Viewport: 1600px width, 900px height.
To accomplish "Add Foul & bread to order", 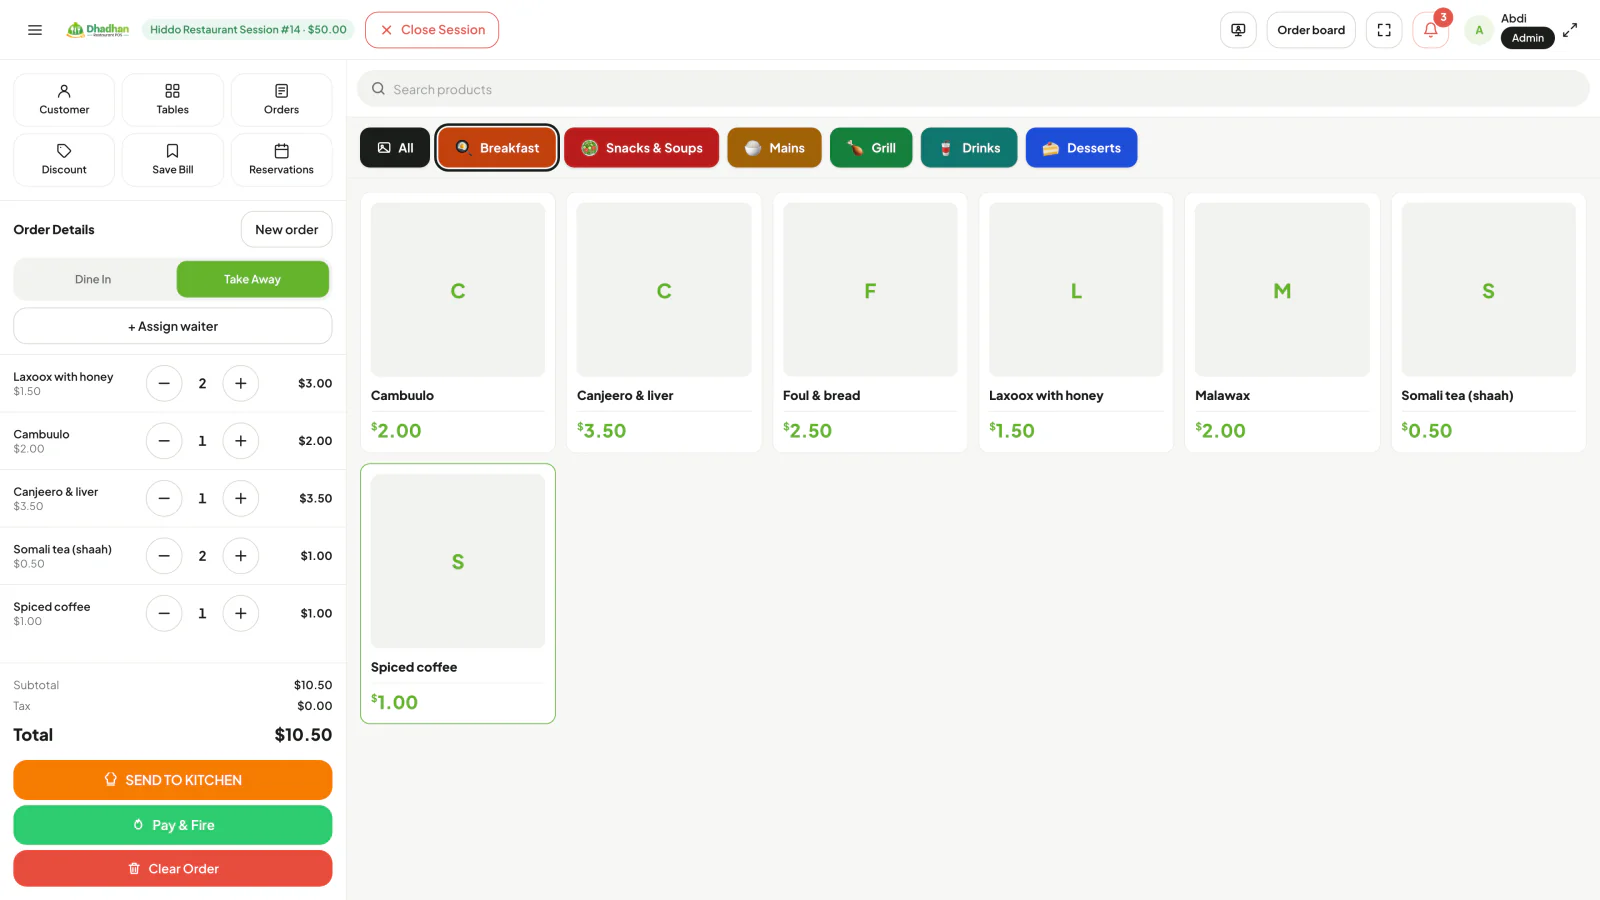I will [870, 322].
